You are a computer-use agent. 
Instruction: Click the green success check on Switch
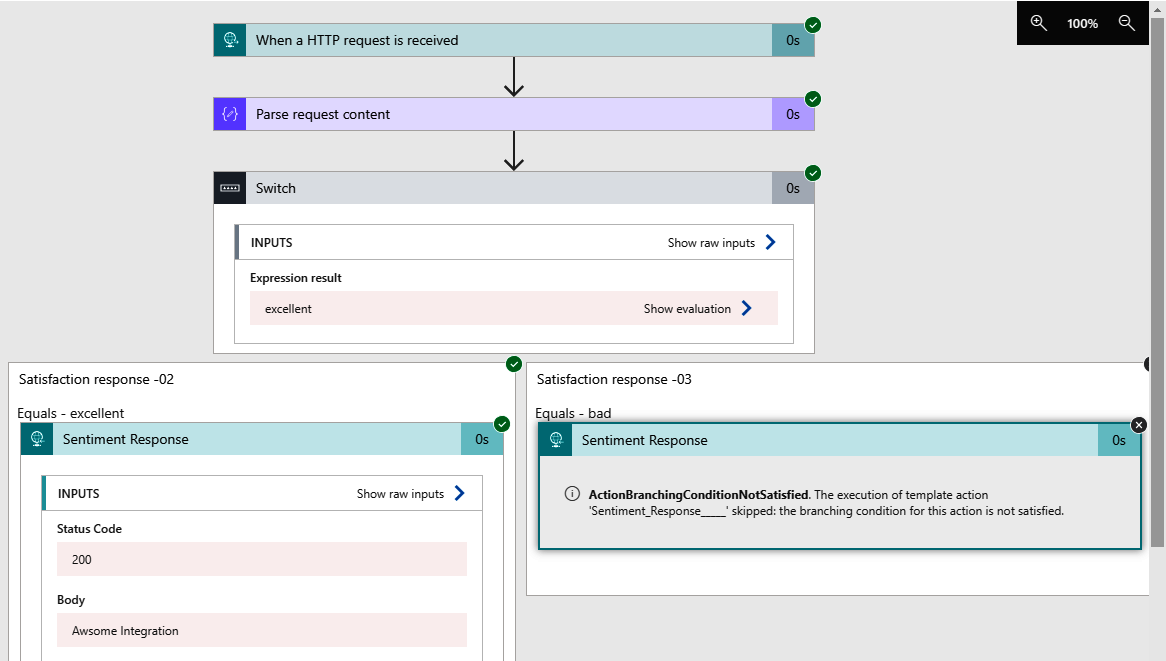[x=814, y=173]
